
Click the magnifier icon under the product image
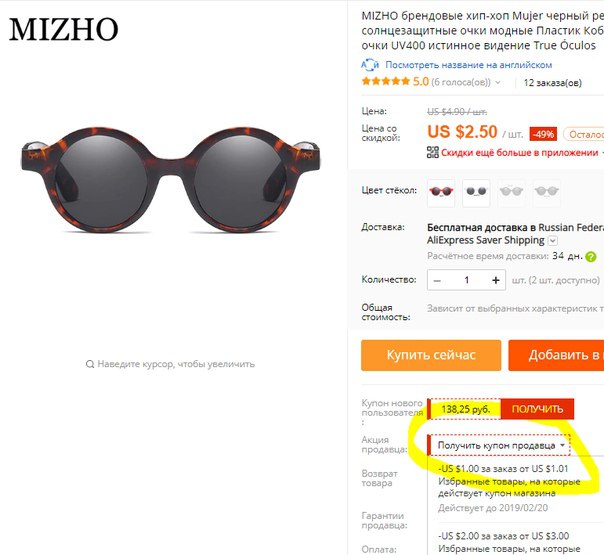pos(90,364)
